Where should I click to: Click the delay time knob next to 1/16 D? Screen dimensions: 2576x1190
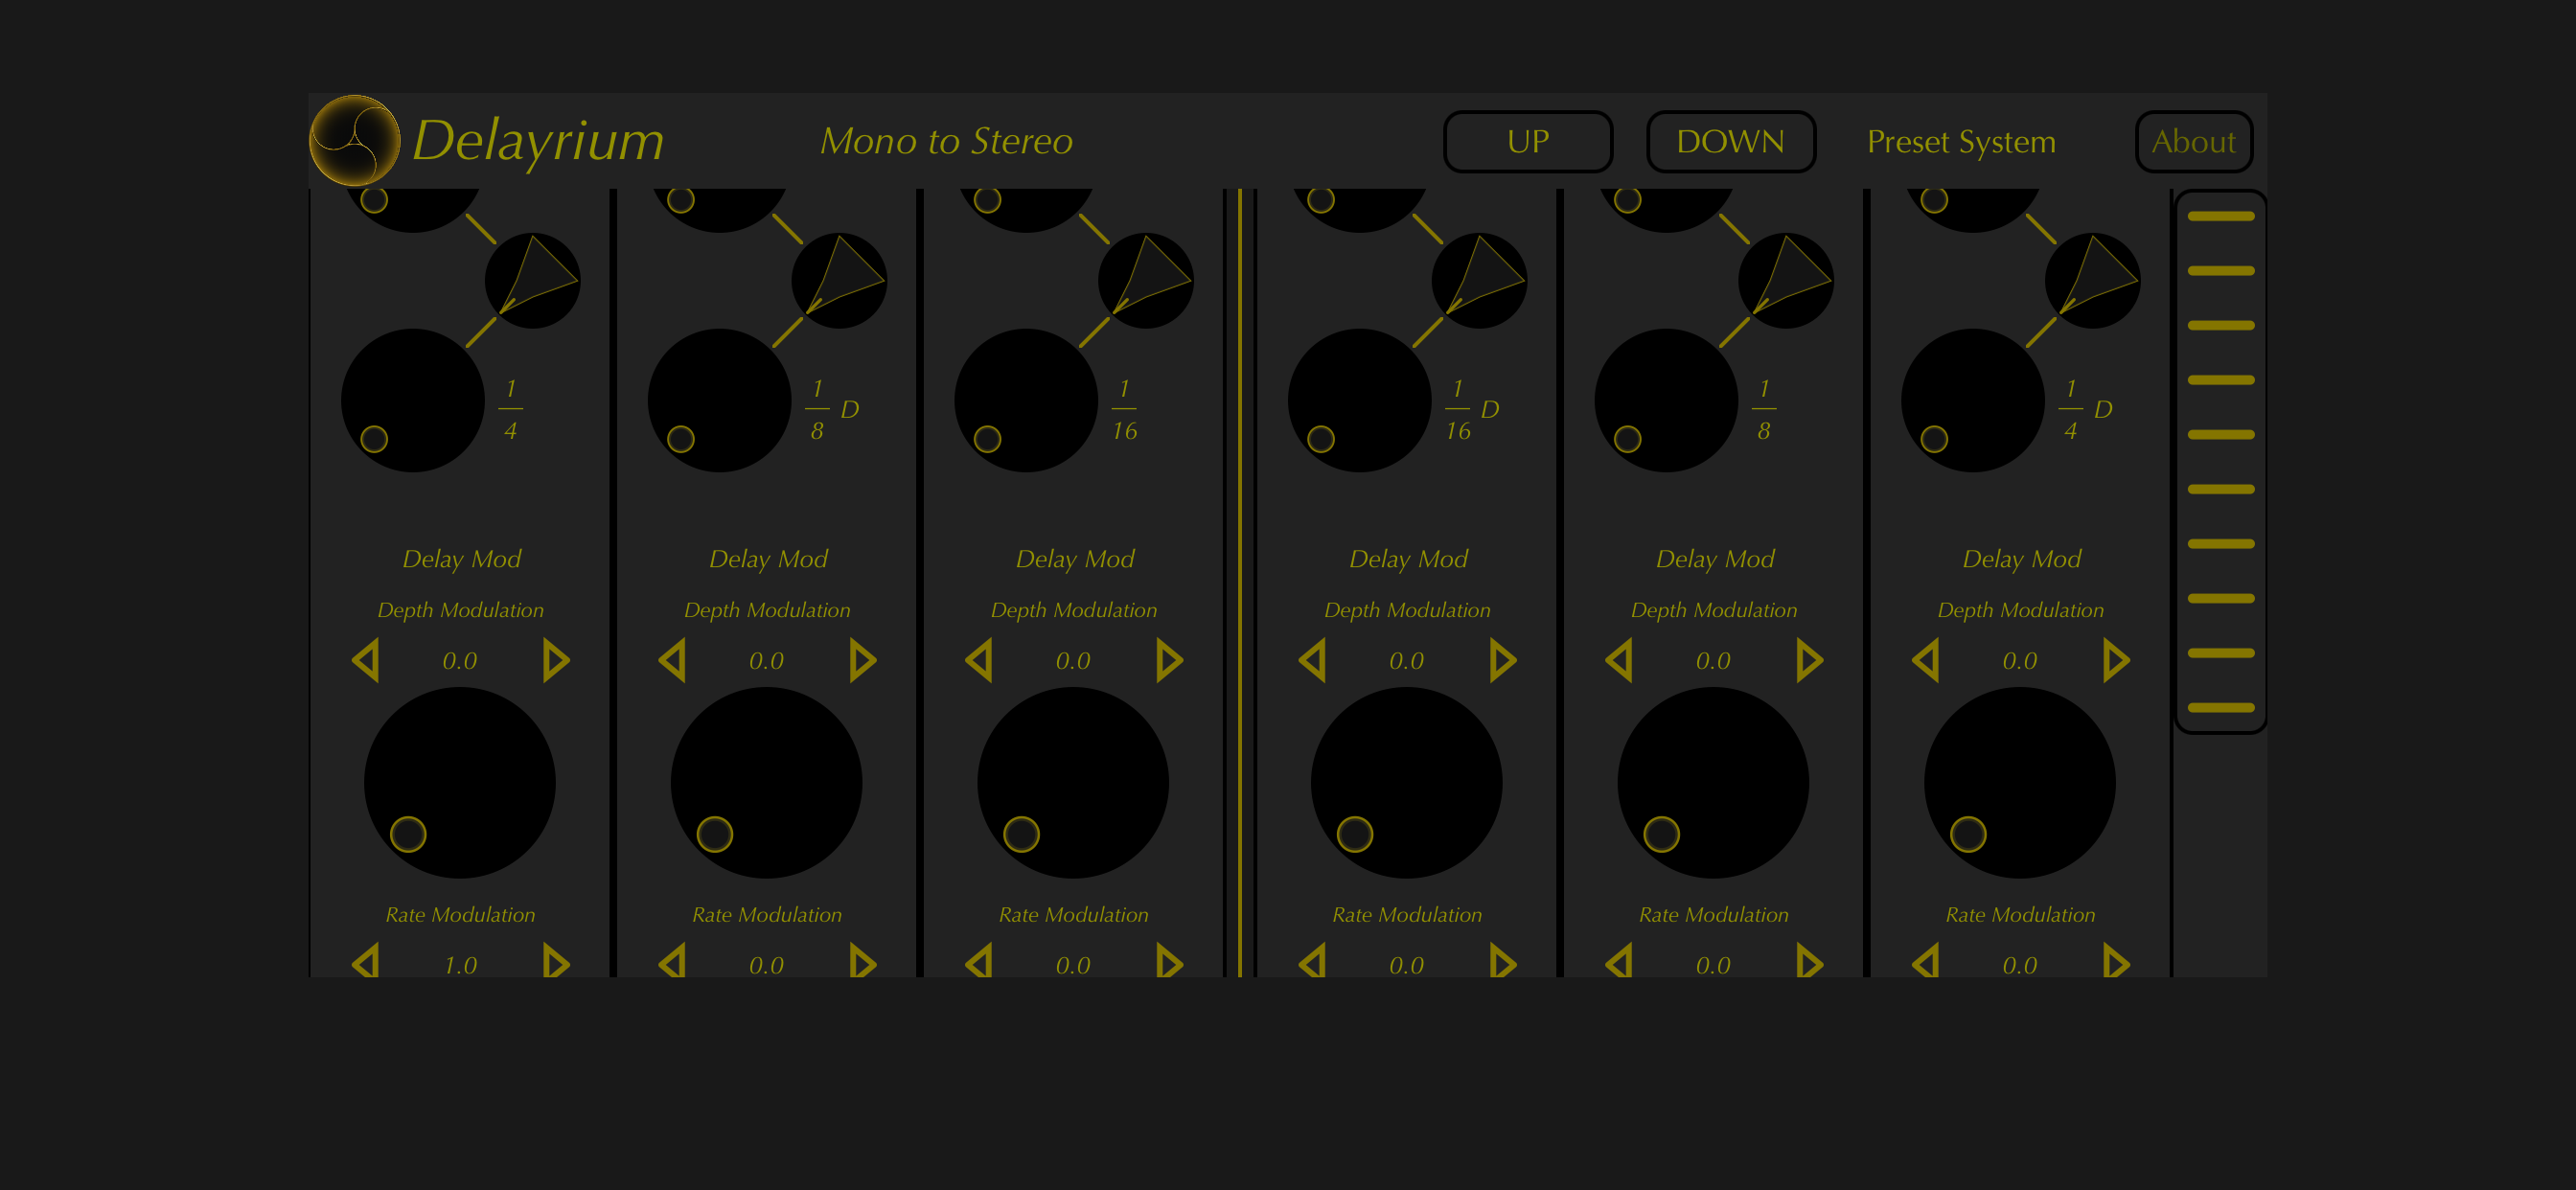pos(1359,401)
